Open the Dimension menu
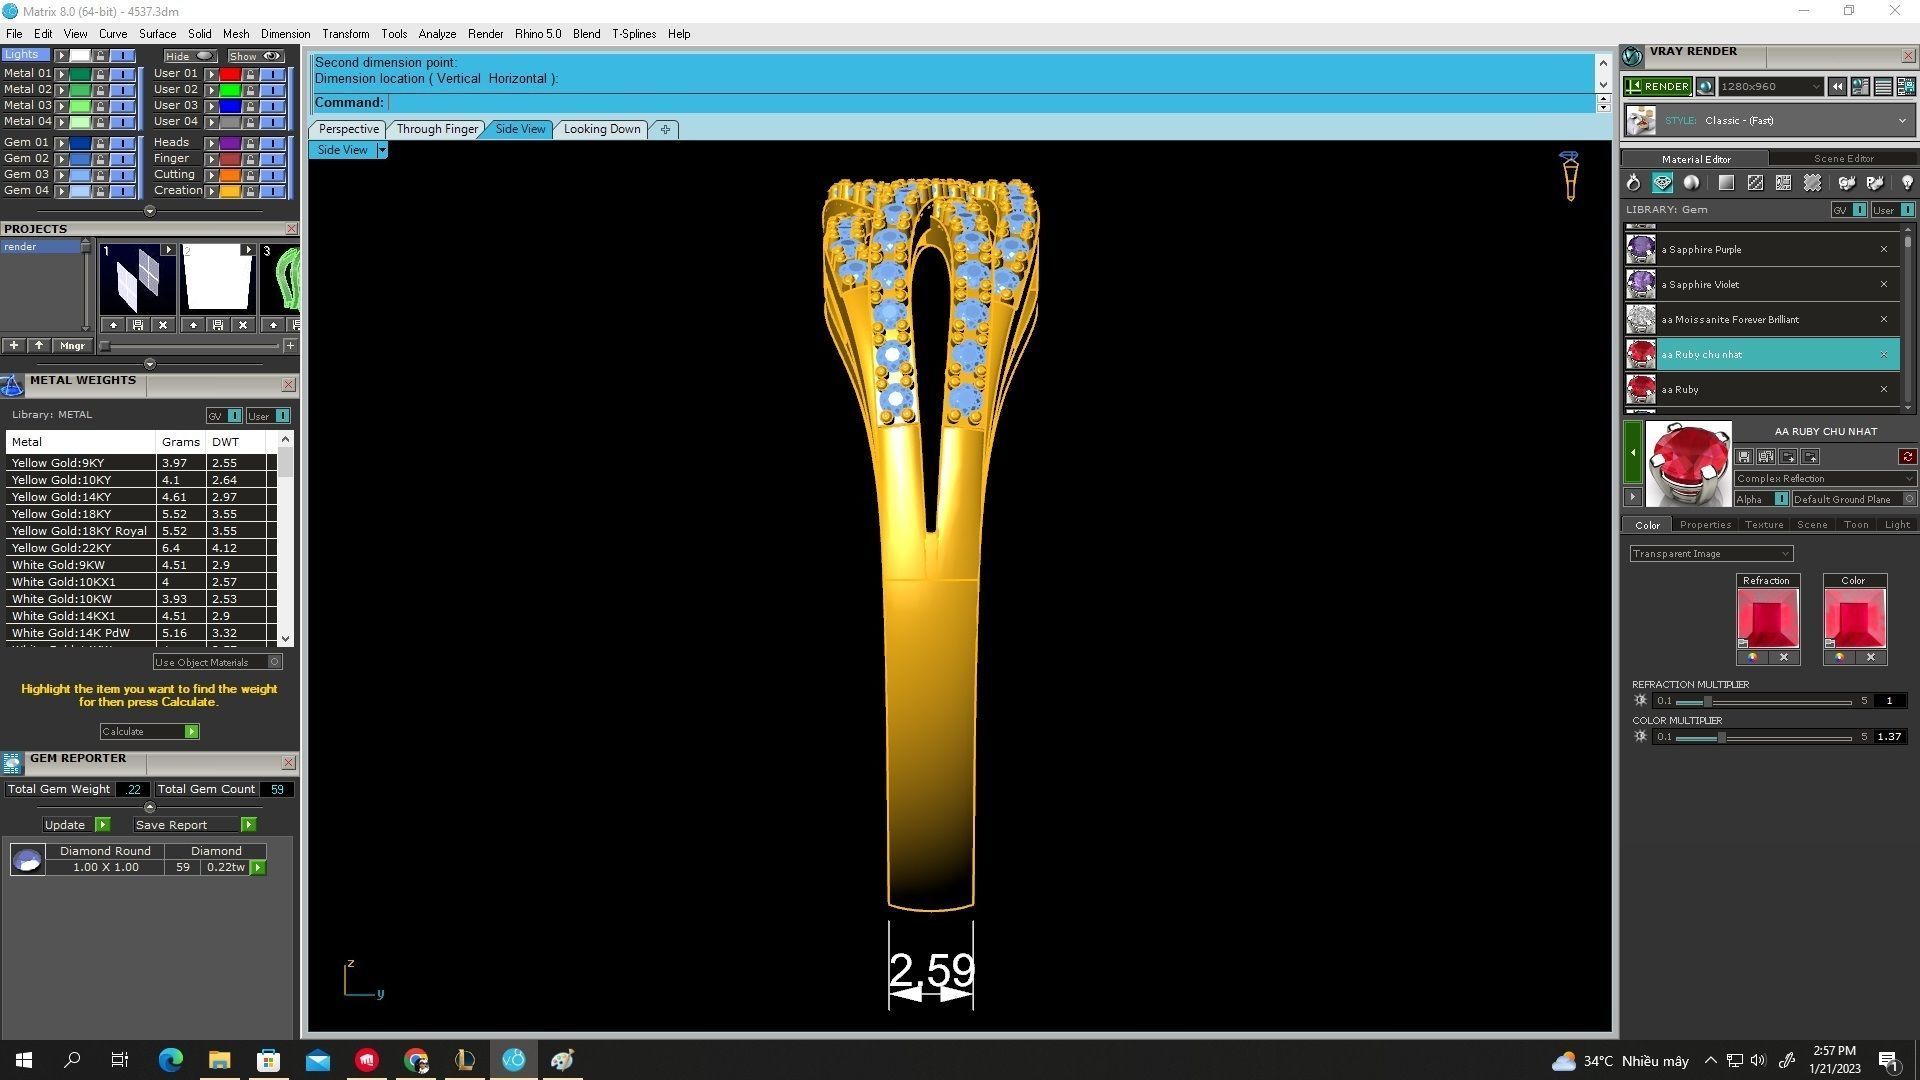This screenshot has height=1080, width=1920. click(285, 34)
